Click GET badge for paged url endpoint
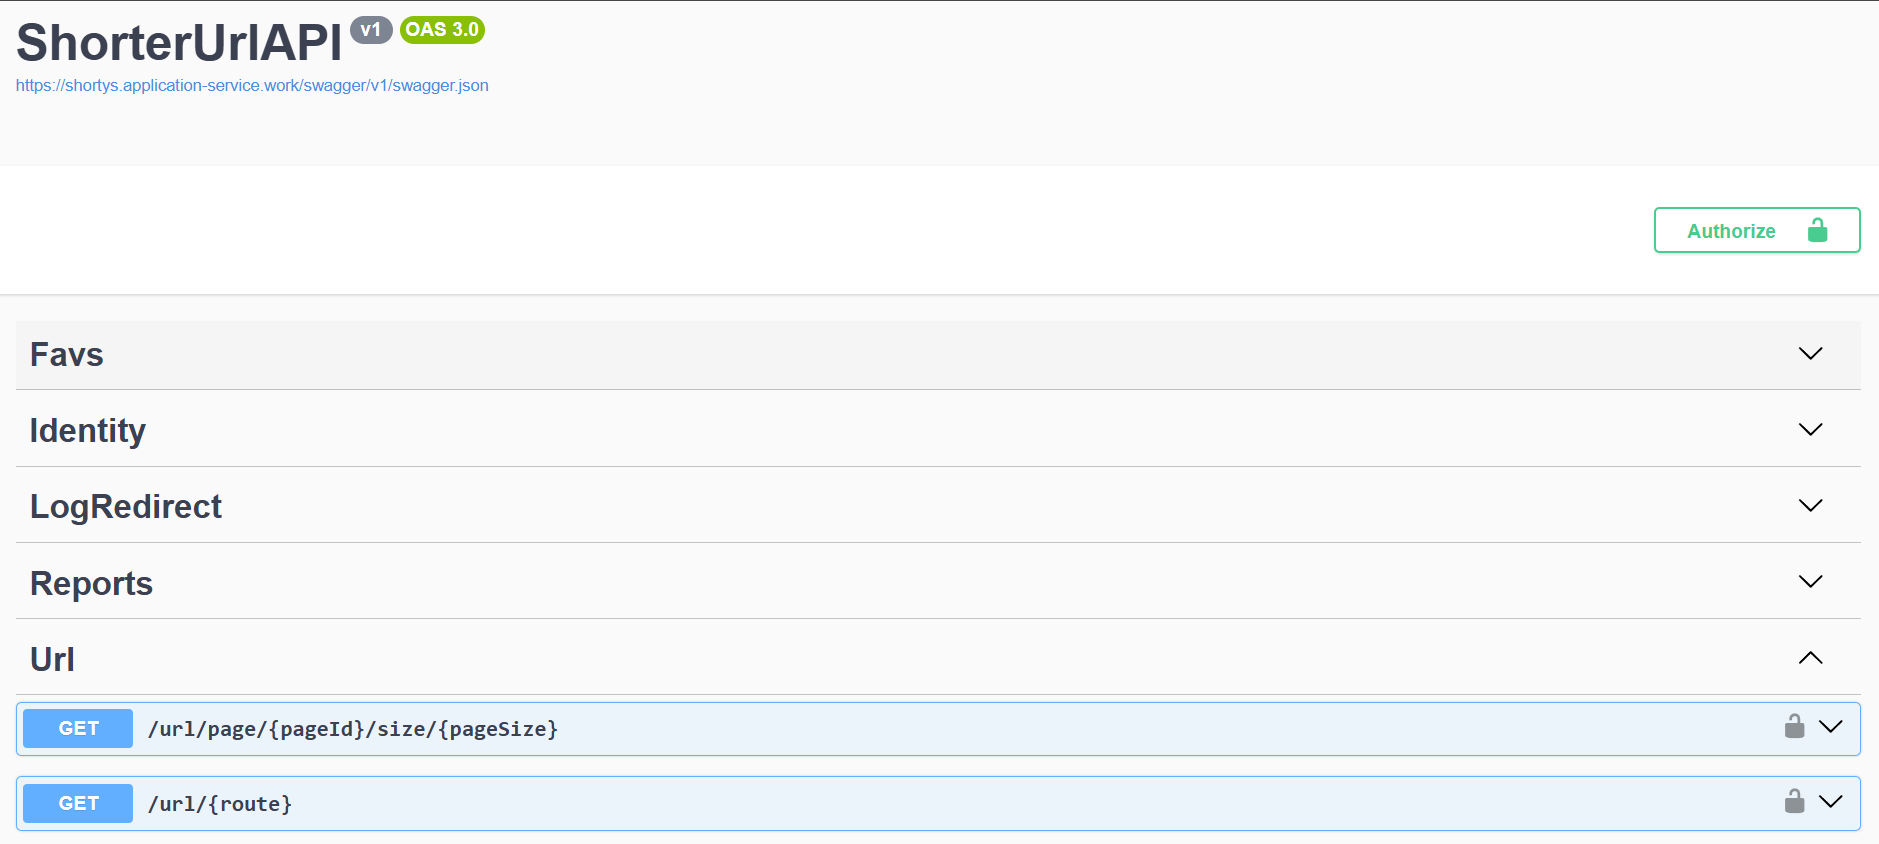The width and height of the screenshot is (1879, 844). (x=78, y=729)
